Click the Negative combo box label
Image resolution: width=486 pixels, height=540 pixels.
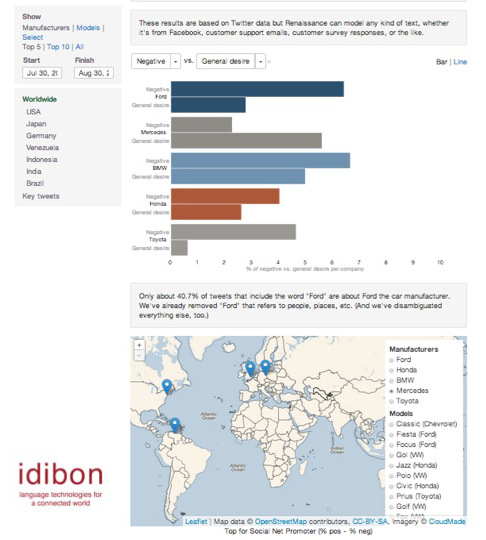[151, 61]
